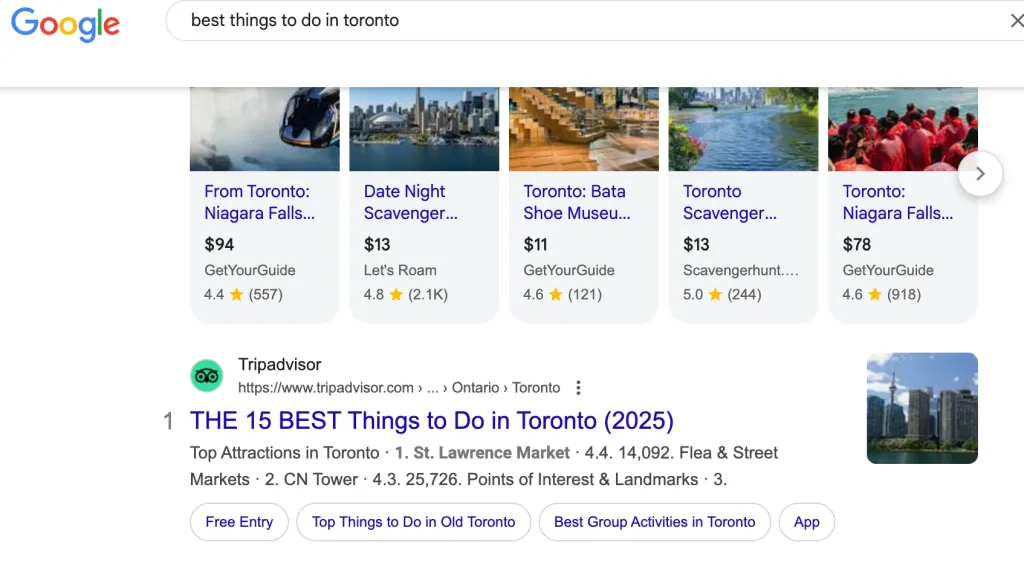Select 'Best Group Activities in Toronto' chip
1024x571 pixels.
[x=654, y=522]
